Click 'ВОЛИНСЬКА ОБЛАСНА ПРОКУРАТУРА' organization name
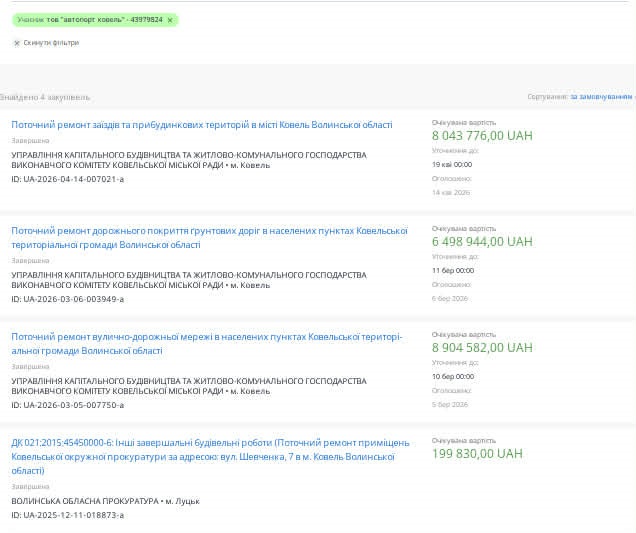Screen dimensions: 636x533 click(x=85, y=501)
